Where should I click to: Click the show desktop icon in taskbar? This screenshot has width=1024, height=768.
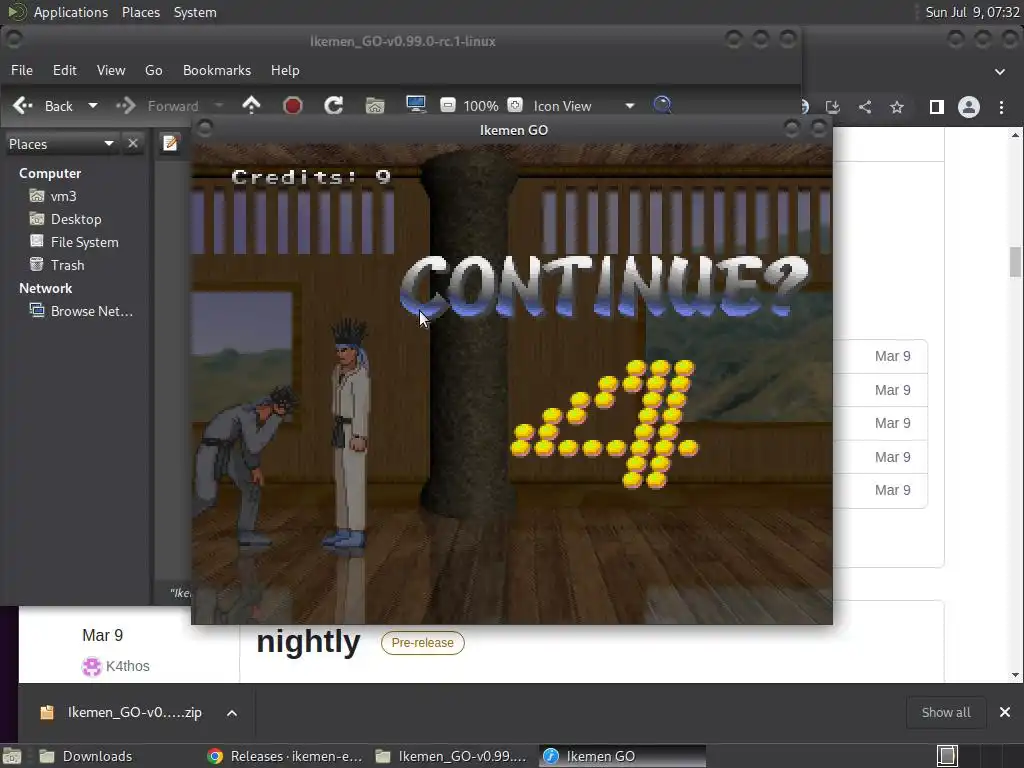(x=12, y=756)
